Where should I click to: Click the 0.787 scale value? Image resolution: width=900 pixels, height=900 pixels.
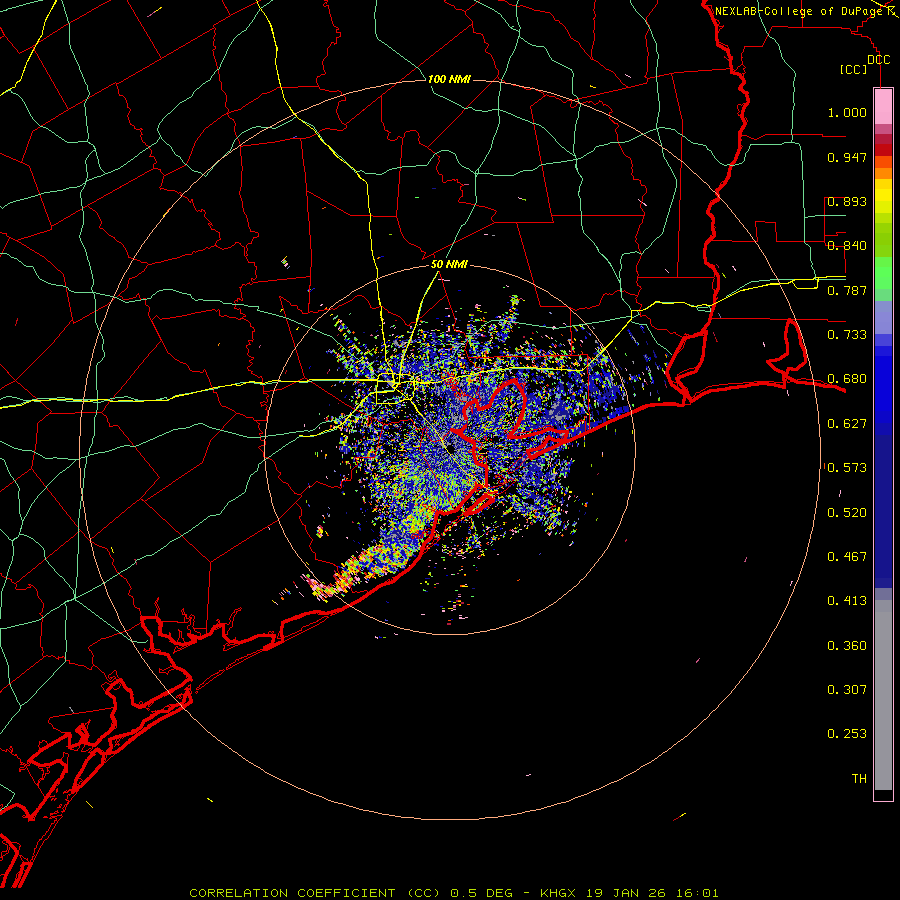tap(847, 290)
